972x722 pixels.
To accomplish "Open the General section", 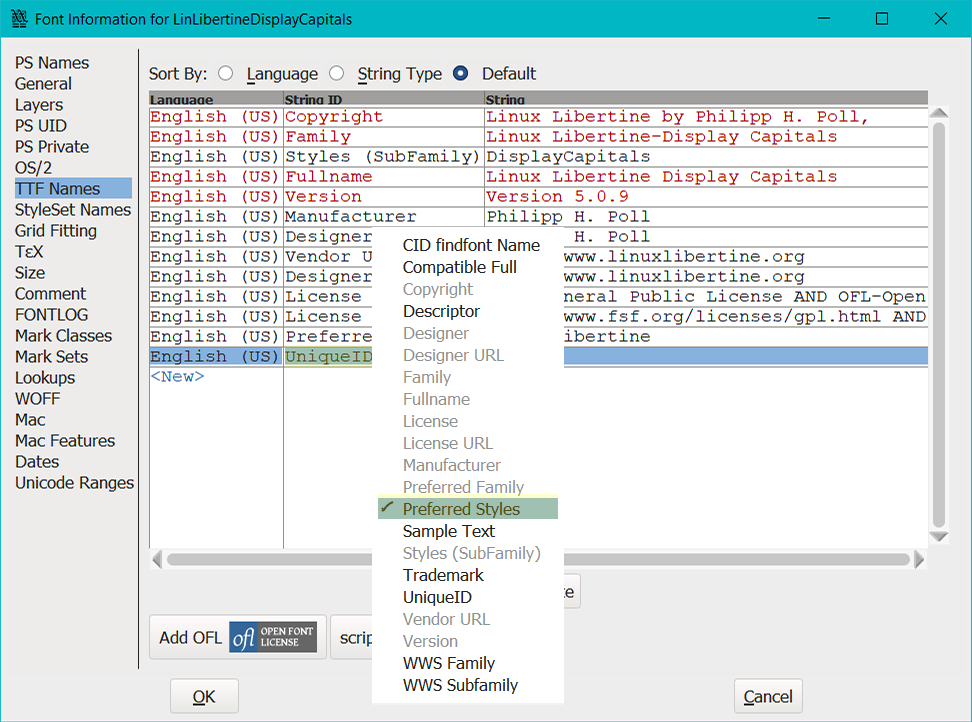I will pyautogui.click(x=43, y=84).
